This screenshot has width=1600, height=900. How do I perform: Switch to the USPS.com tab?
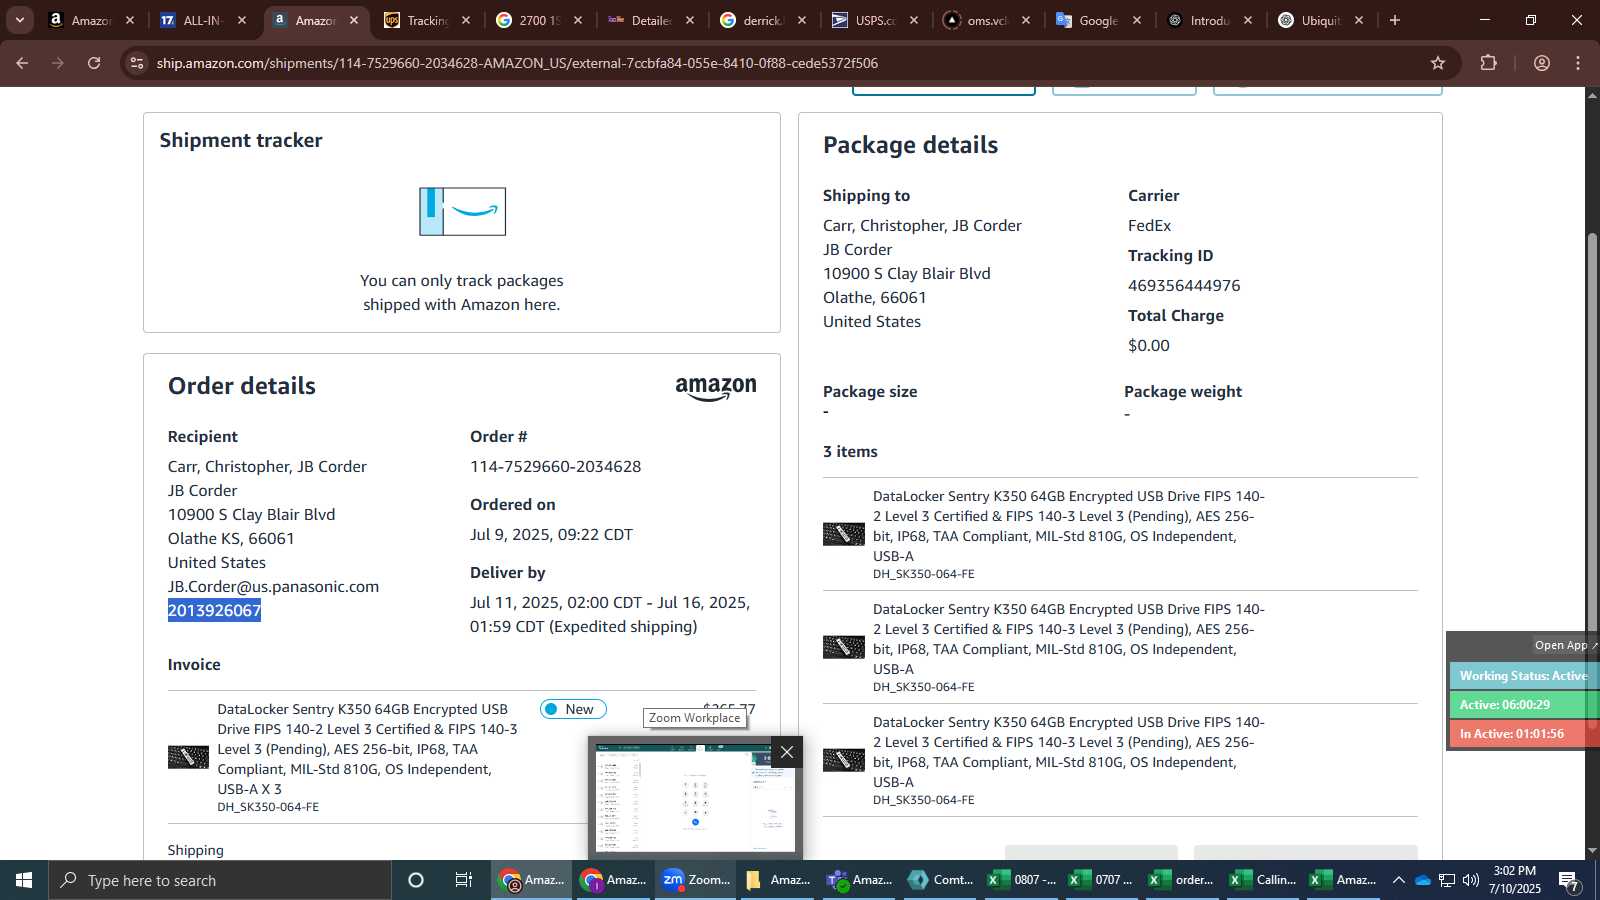(875, 20)
